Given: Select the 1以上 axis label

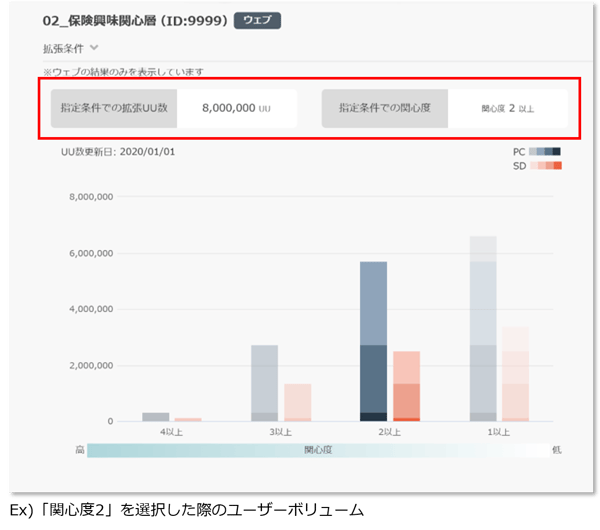Looking at the screenshot, I should [499, 432].
